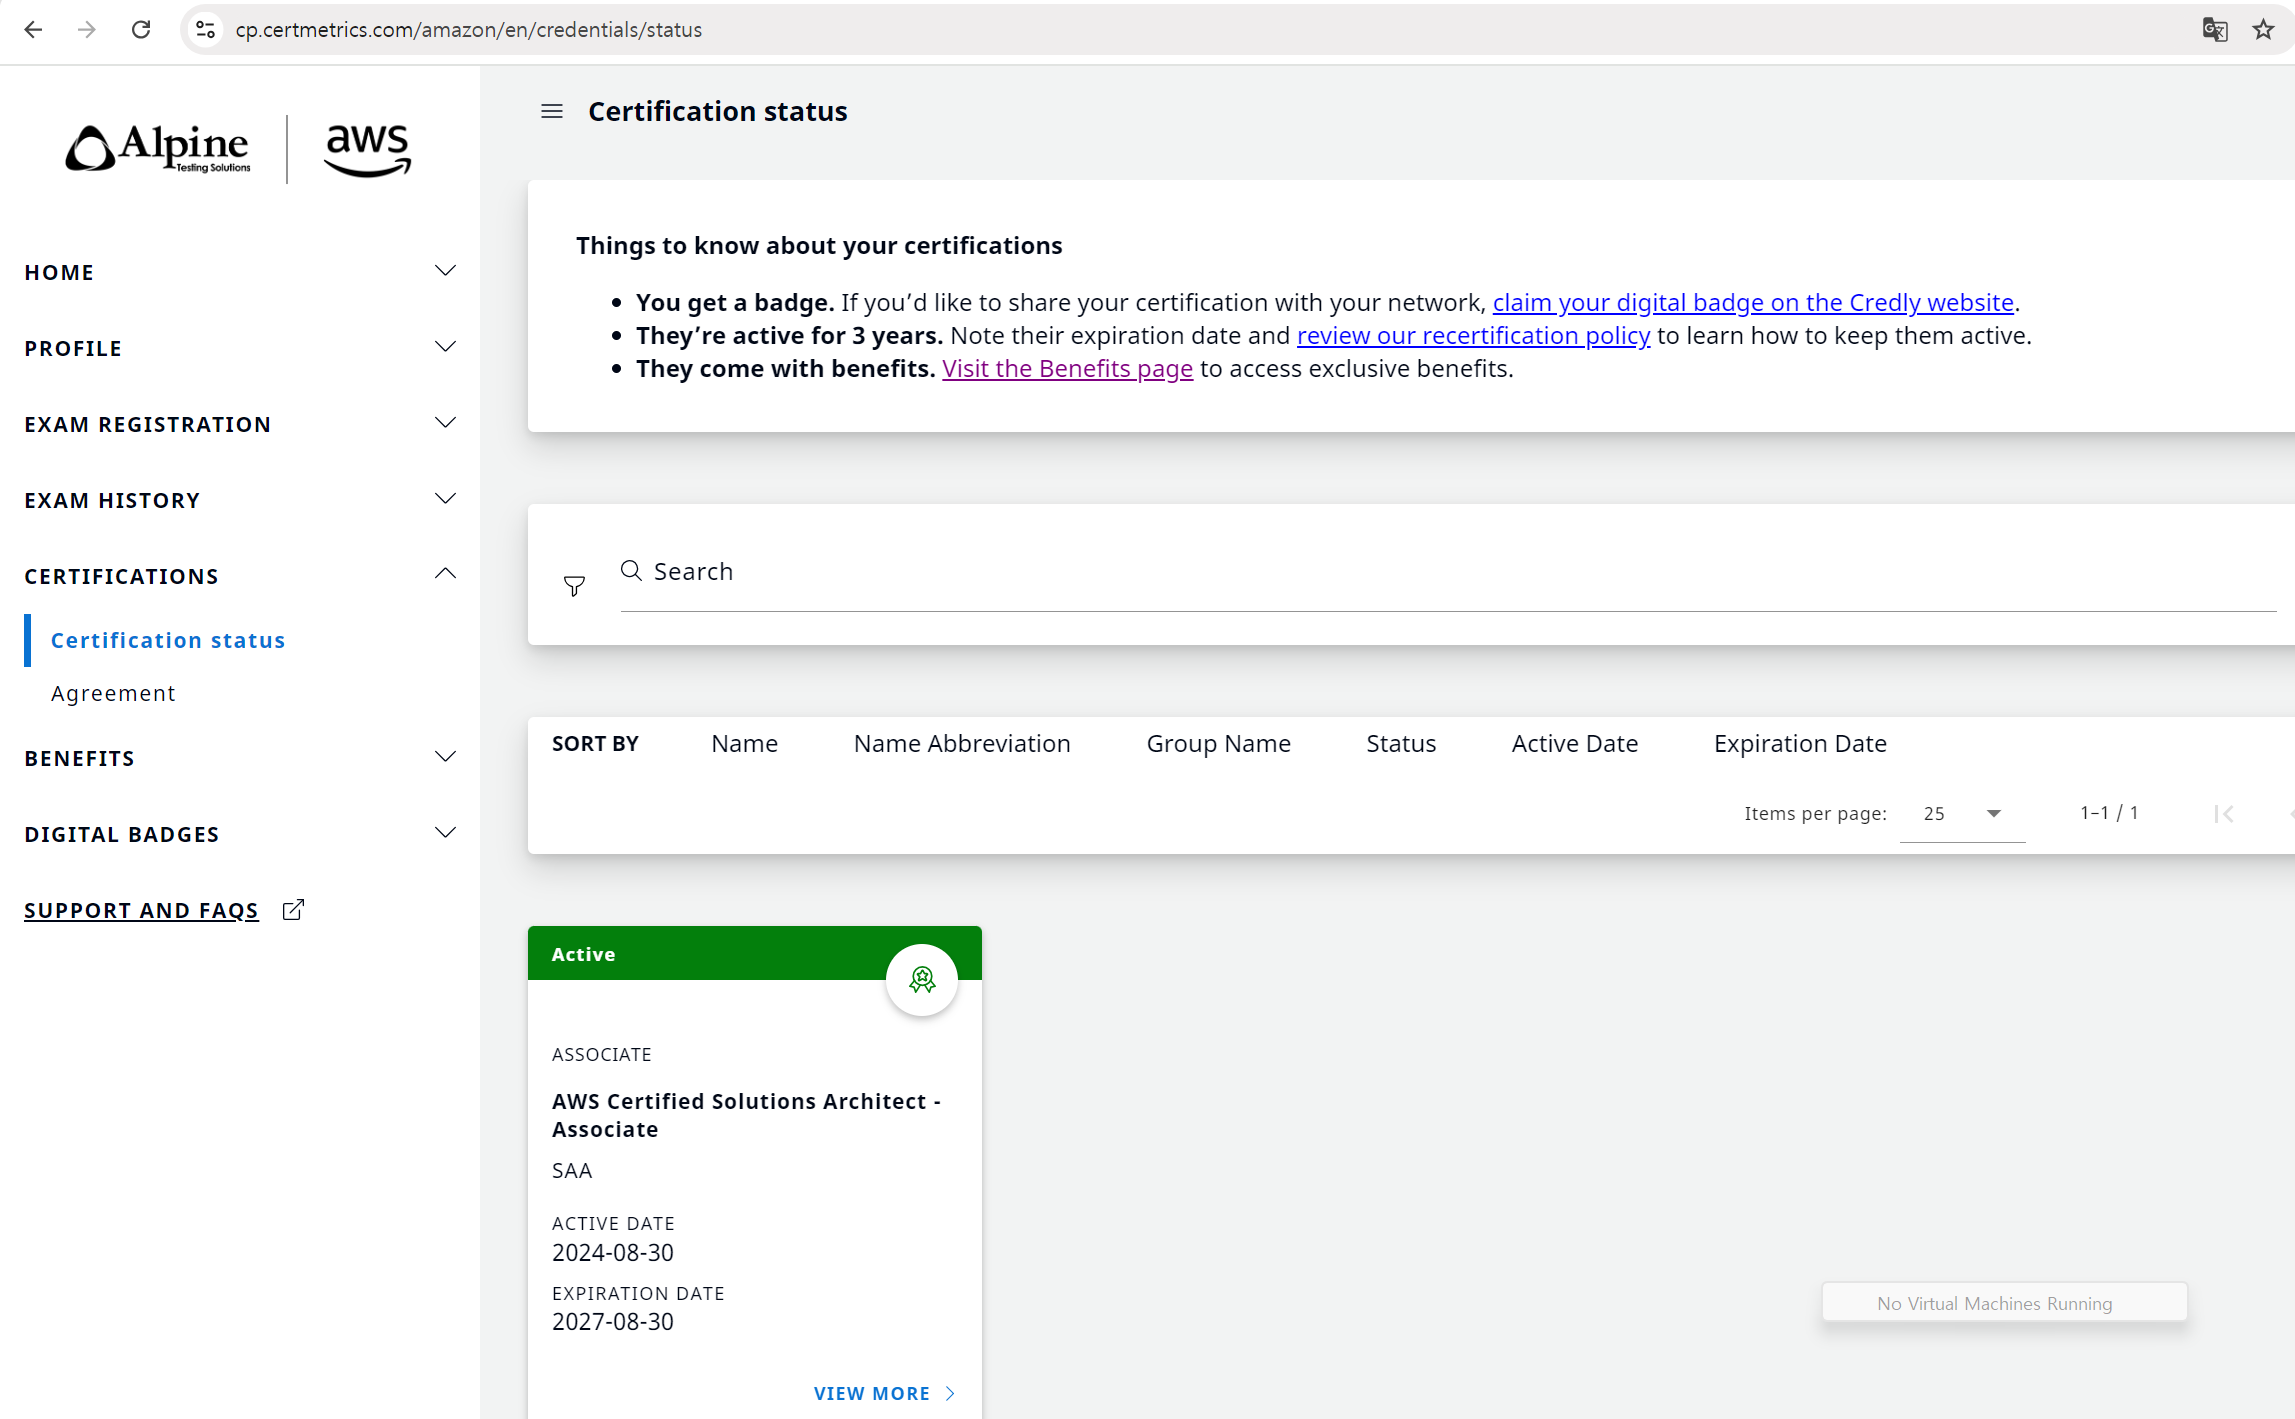
Task: Open site information icon in address bar
Action: (206, 30)
